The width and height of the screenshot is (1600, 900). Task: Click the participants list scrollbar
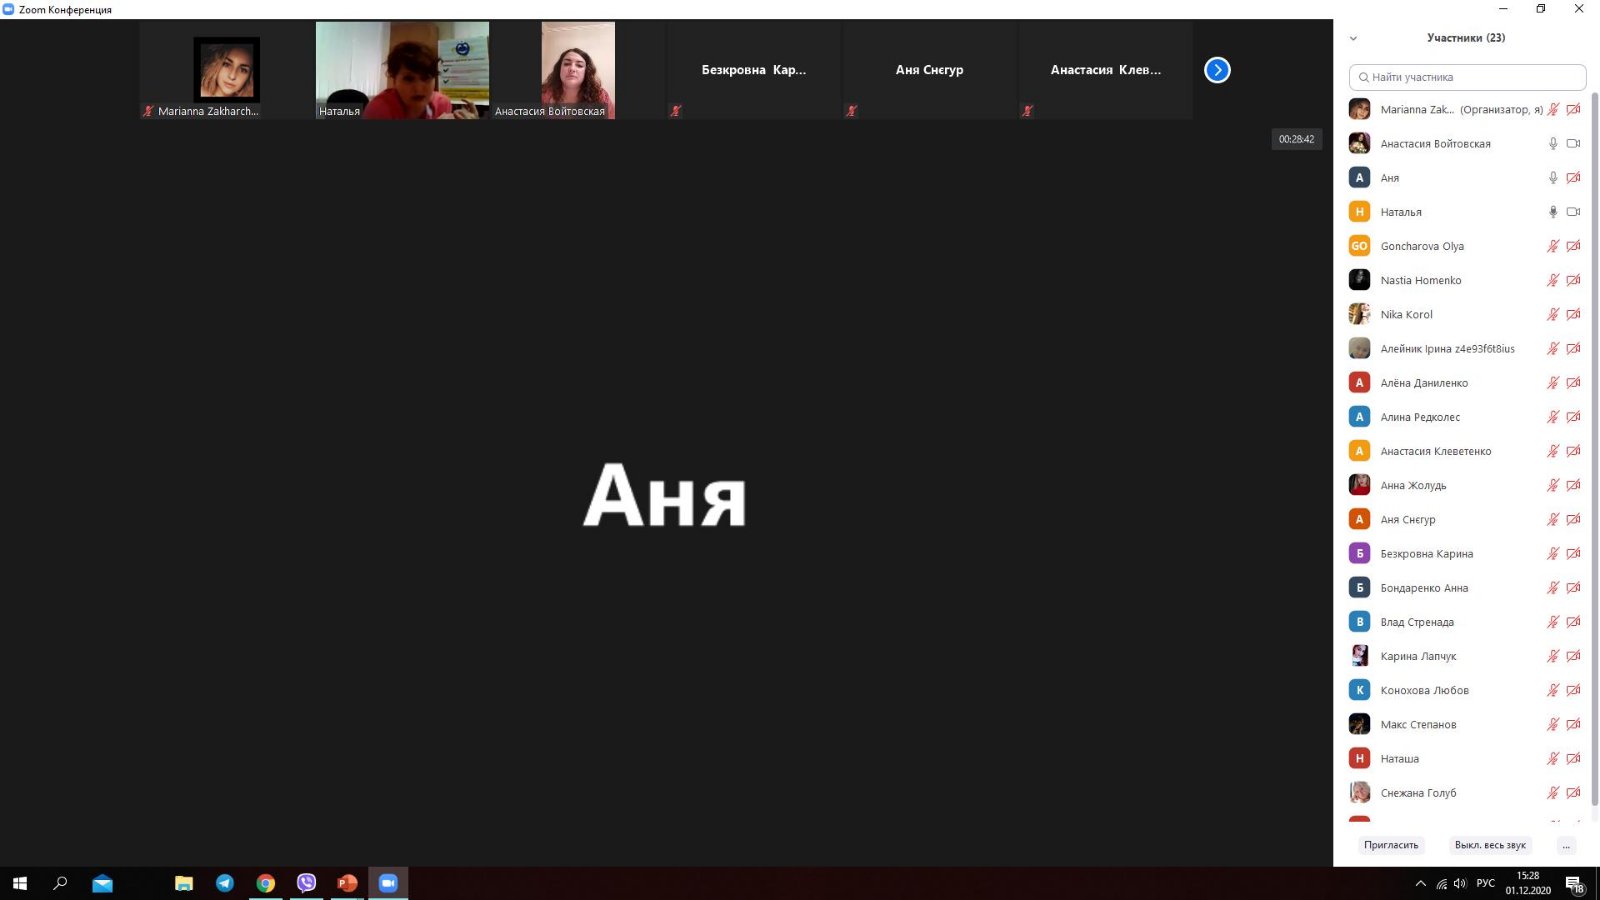point(1594,450)
